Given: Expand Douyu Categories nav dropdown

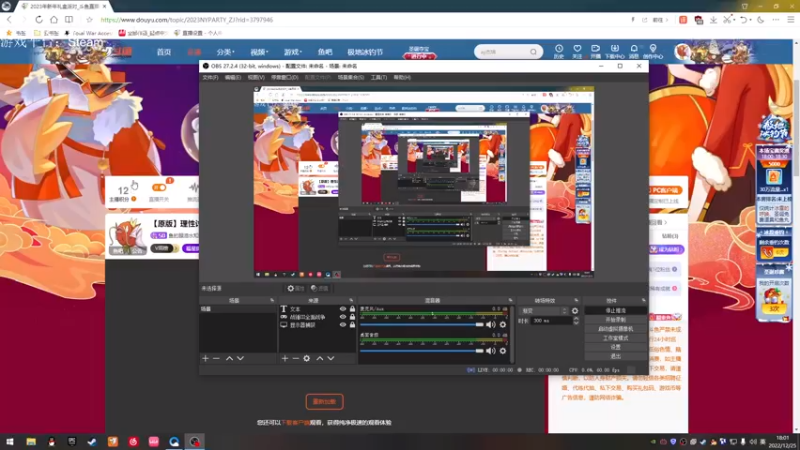Looking at the screenshot, I should point(225,52).
